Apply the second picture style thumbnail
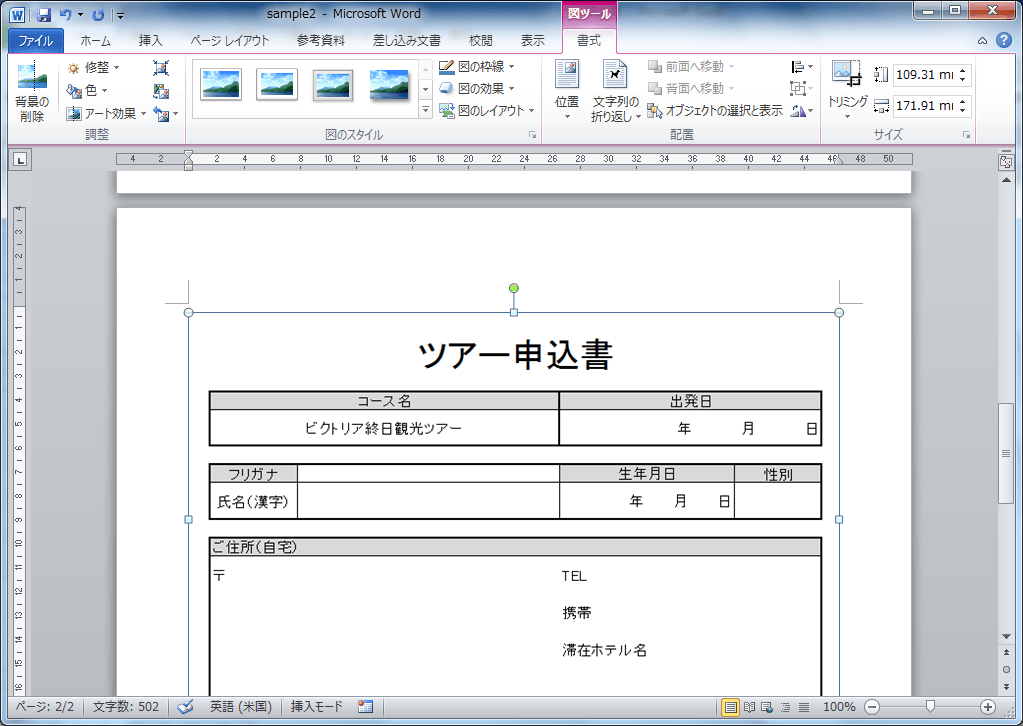 tap(277, 85)
